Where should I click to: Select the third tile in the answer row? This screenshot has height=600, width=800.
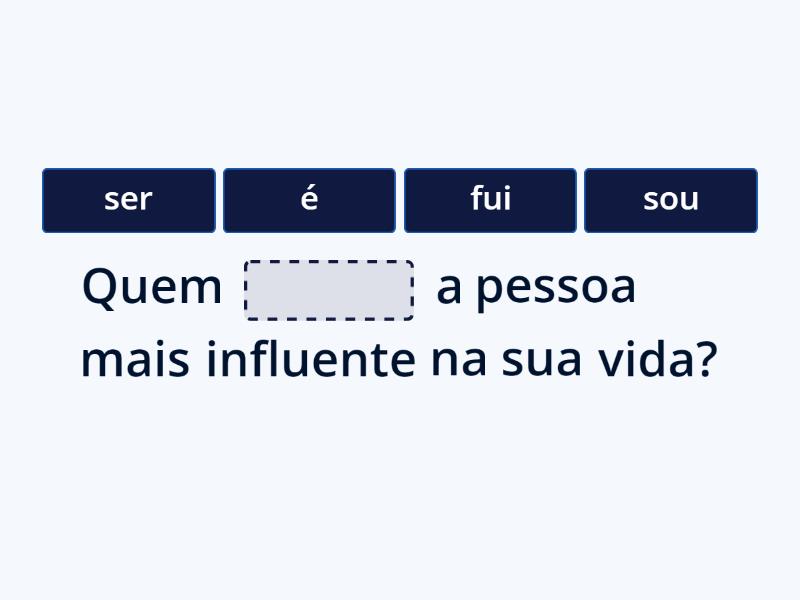[489, 199]
